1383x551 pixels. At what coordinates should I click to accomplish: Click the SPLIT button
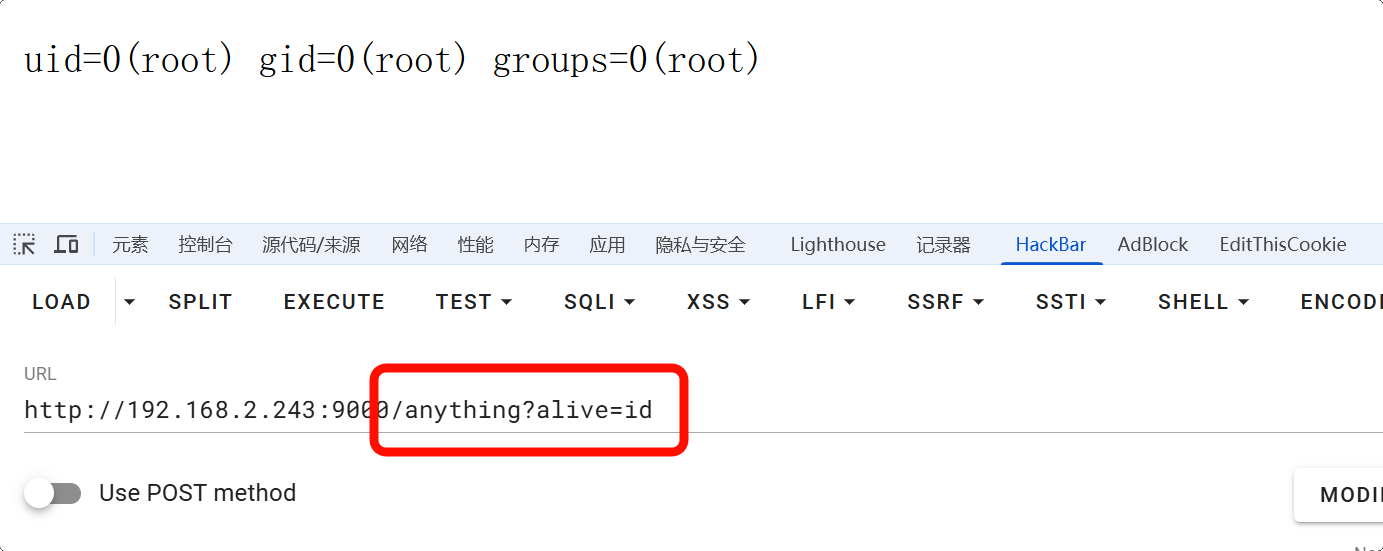click(x=200, y=302)
